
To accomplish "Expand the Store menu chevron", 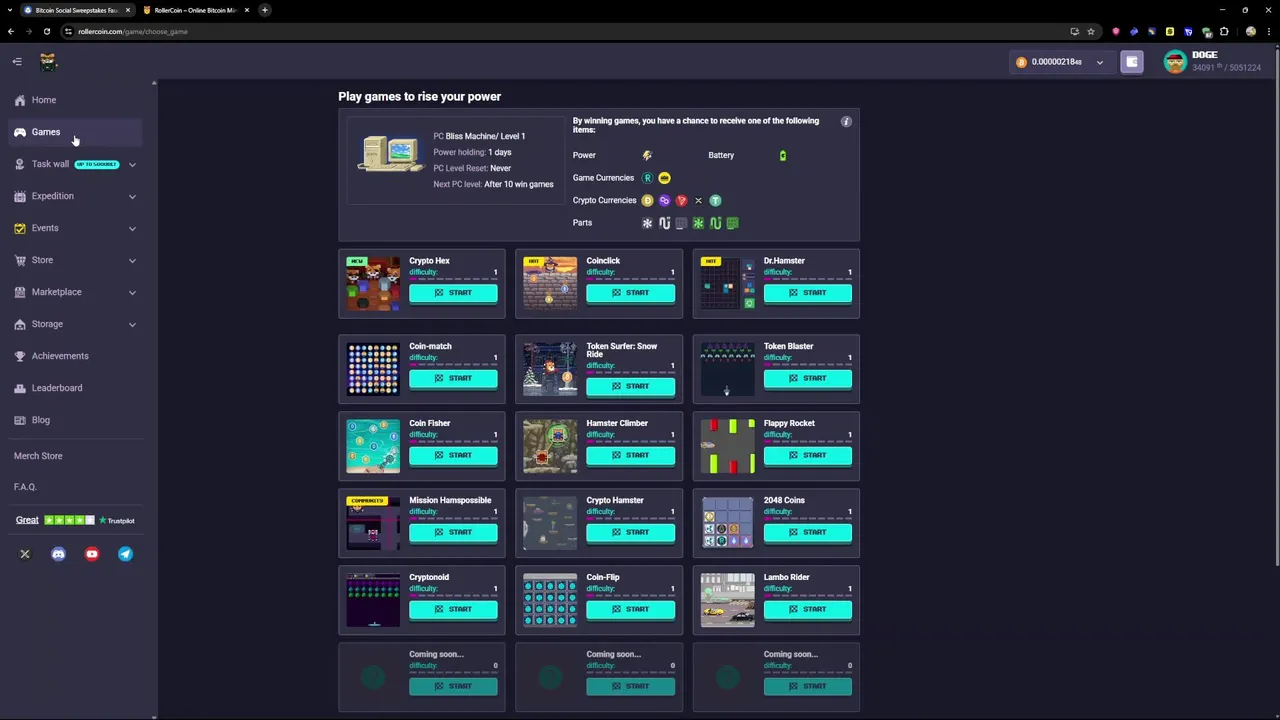I will coord(132,261).
